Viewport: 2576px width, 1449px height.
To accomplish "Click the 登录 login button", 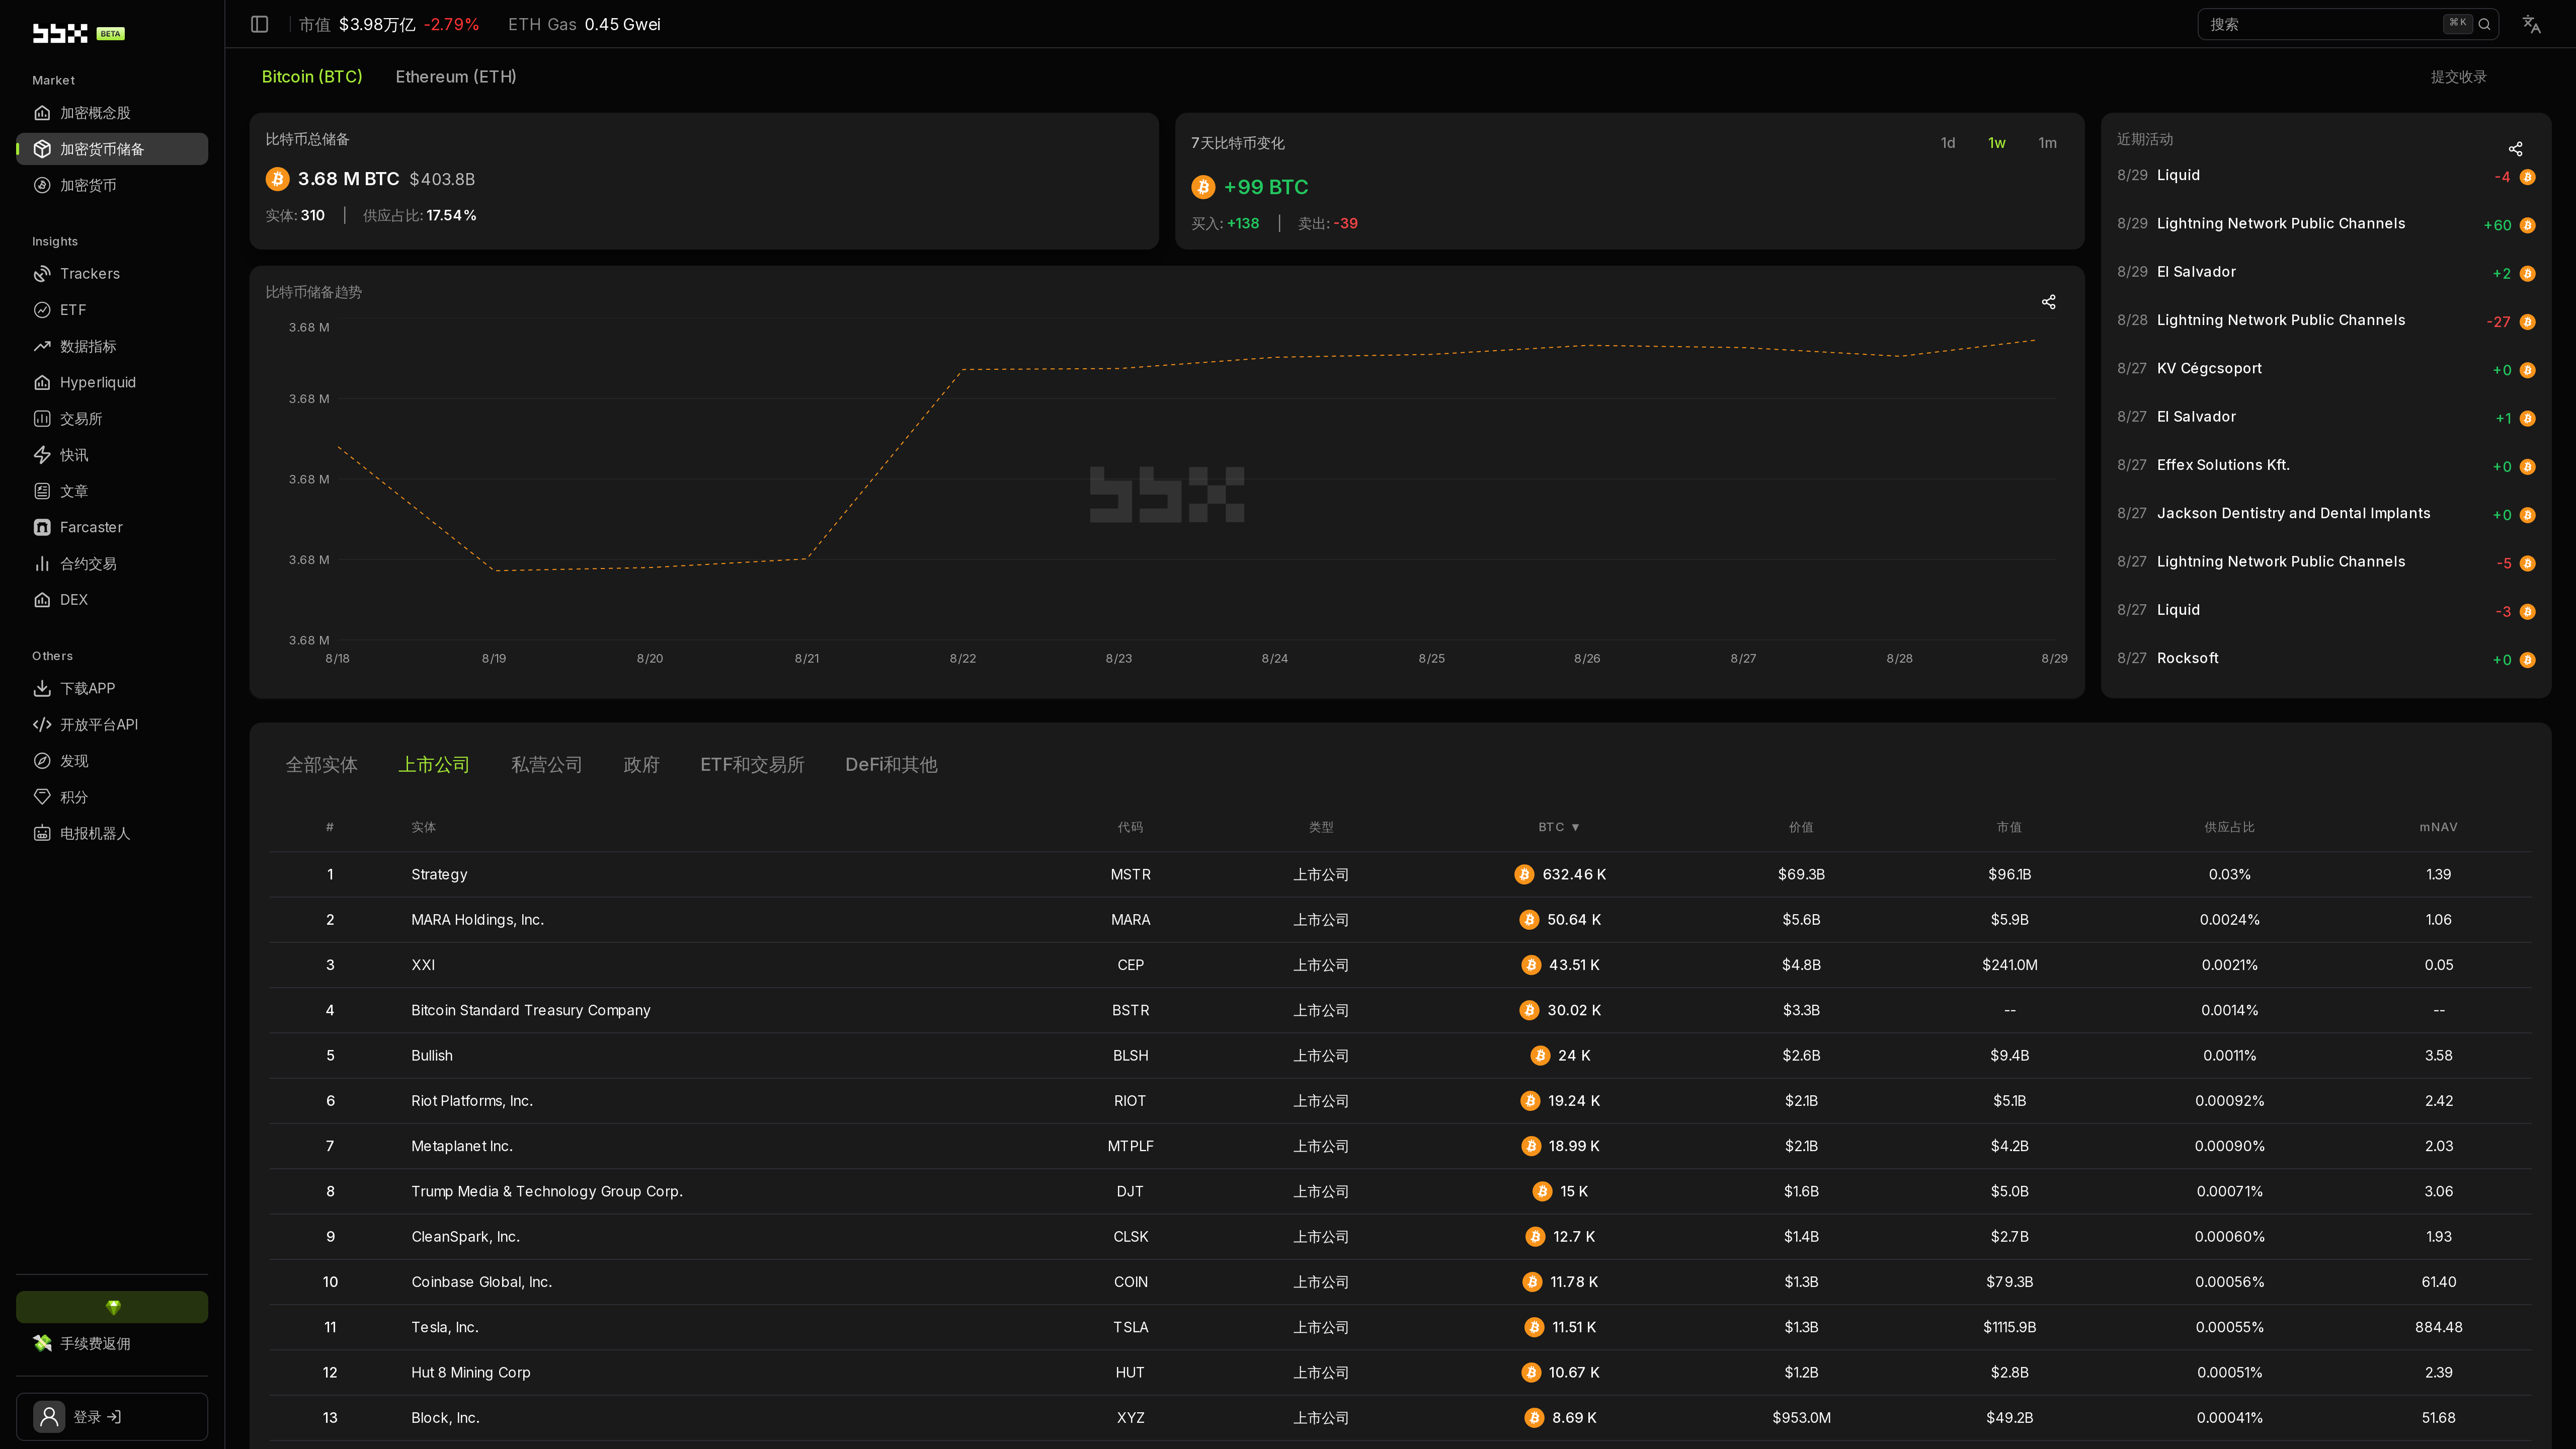I will coord(112,1417).
